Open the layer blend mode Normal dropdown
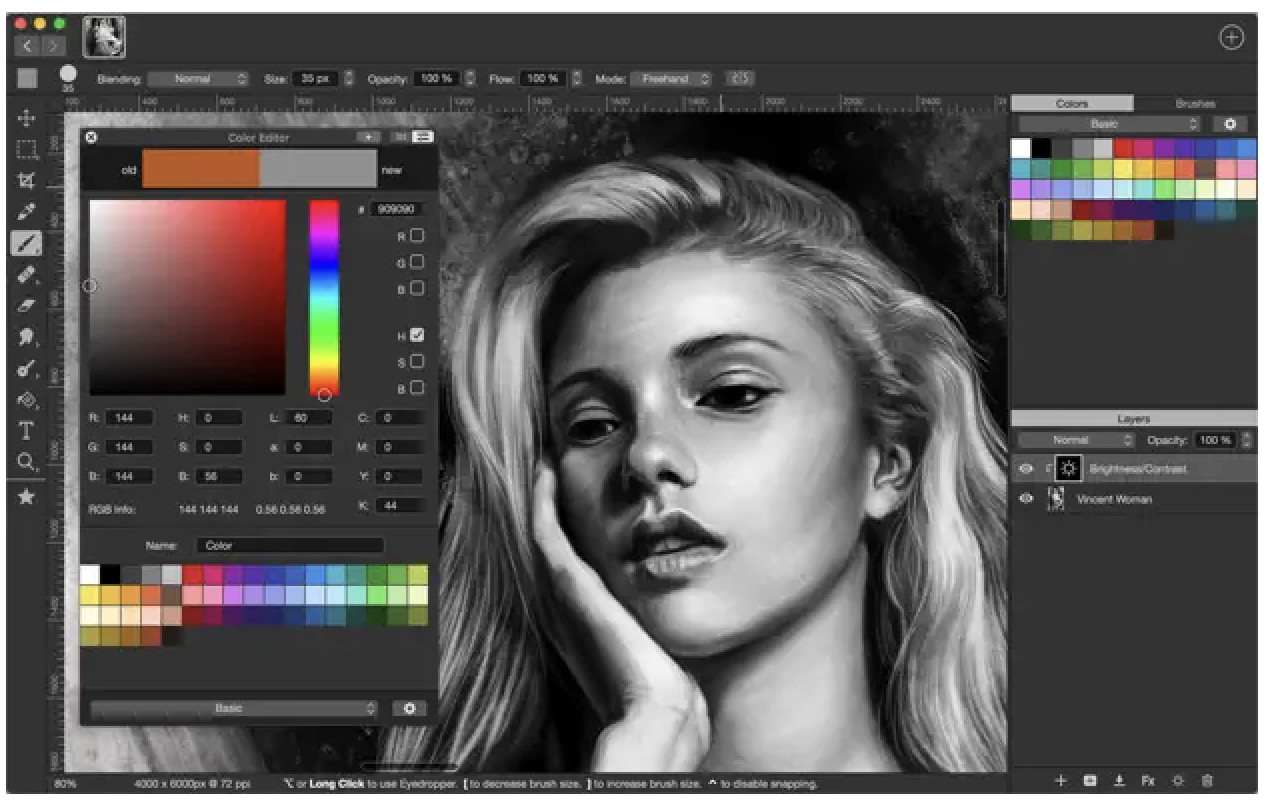This screenshot has width=1270, height=810. click(x=1076, y=440)
